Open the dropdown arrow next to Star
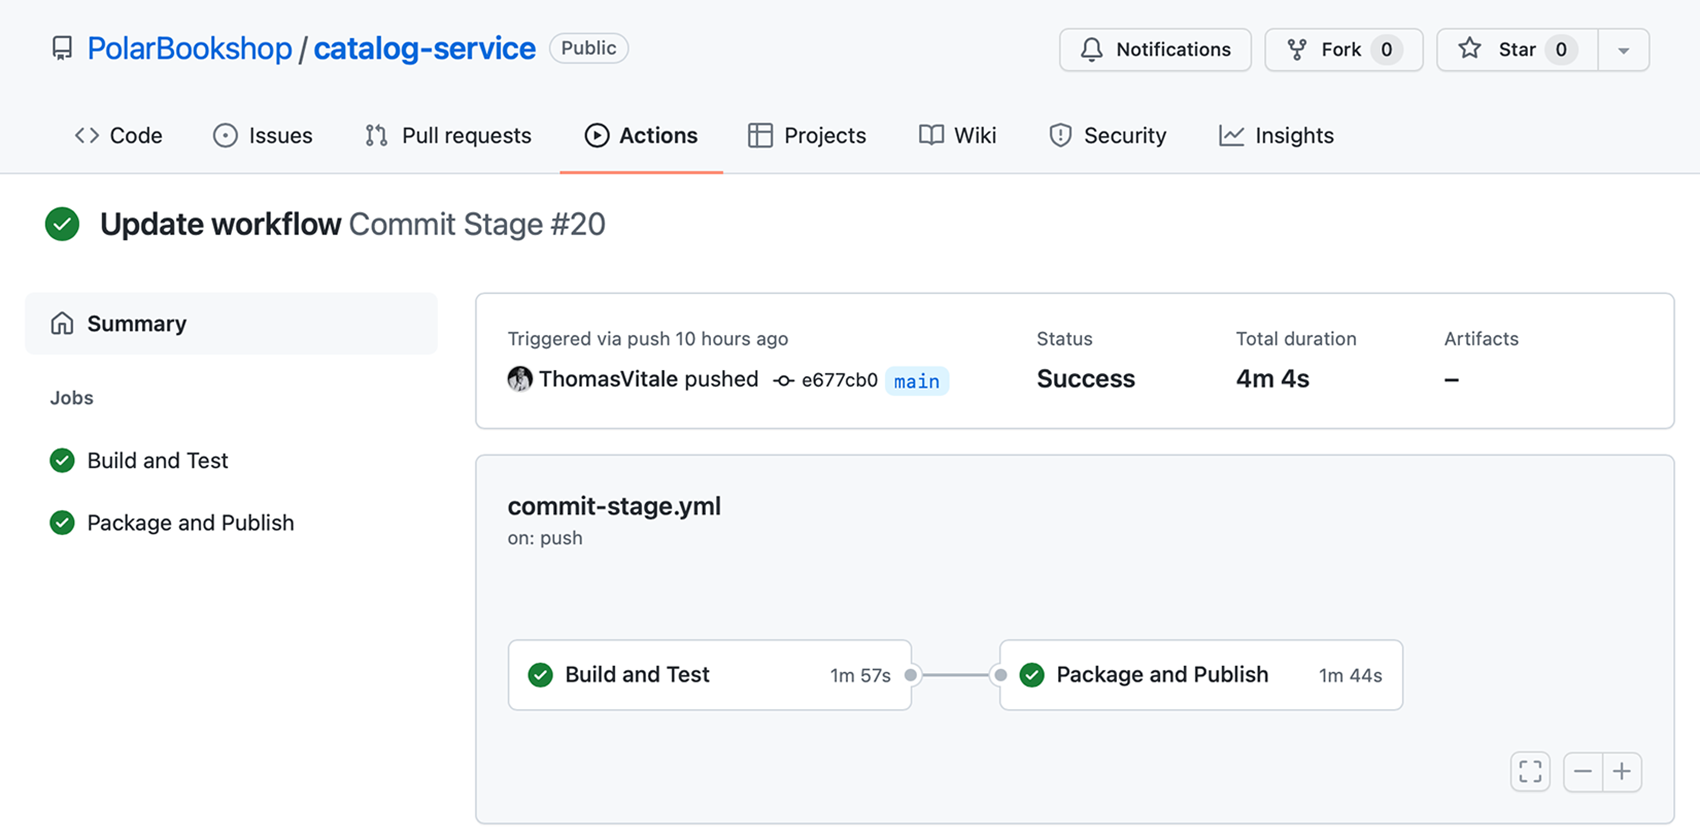The width and height of the screenshot is (1700, 836). (1623, 50)
